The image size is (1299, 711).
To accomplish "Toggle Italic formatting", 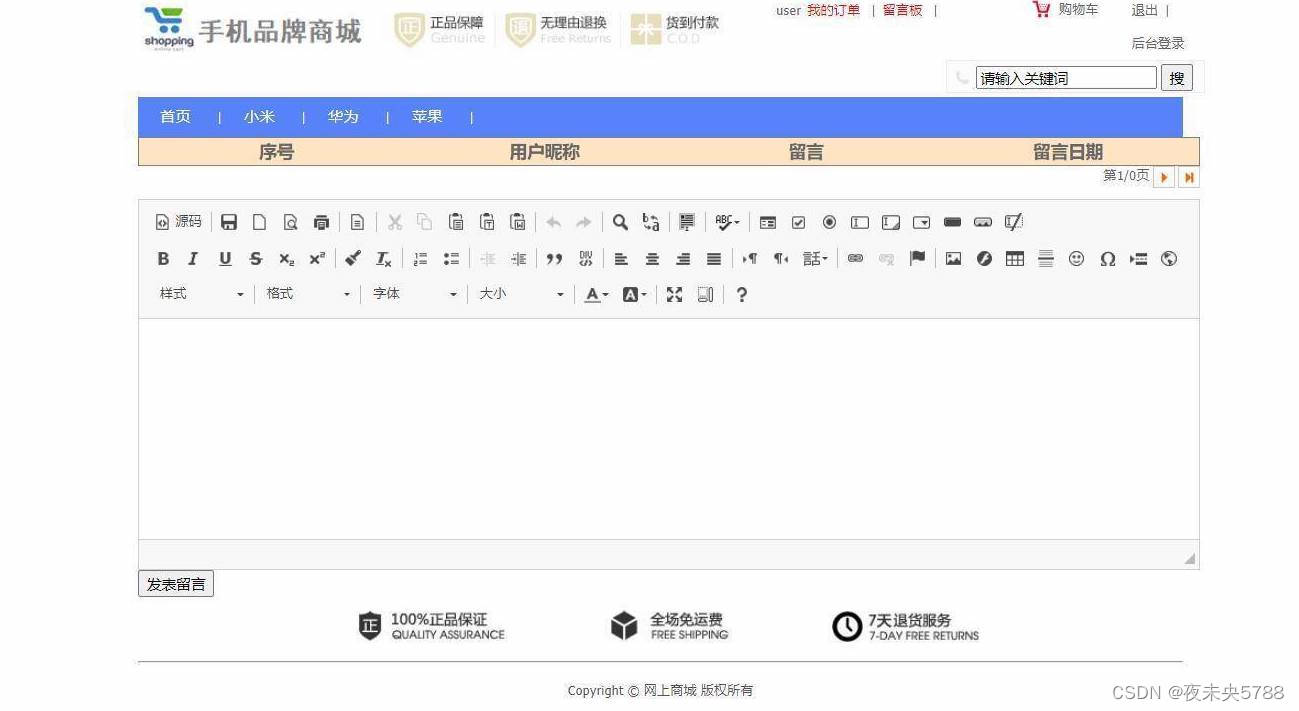I will click(x=193, y=259).
